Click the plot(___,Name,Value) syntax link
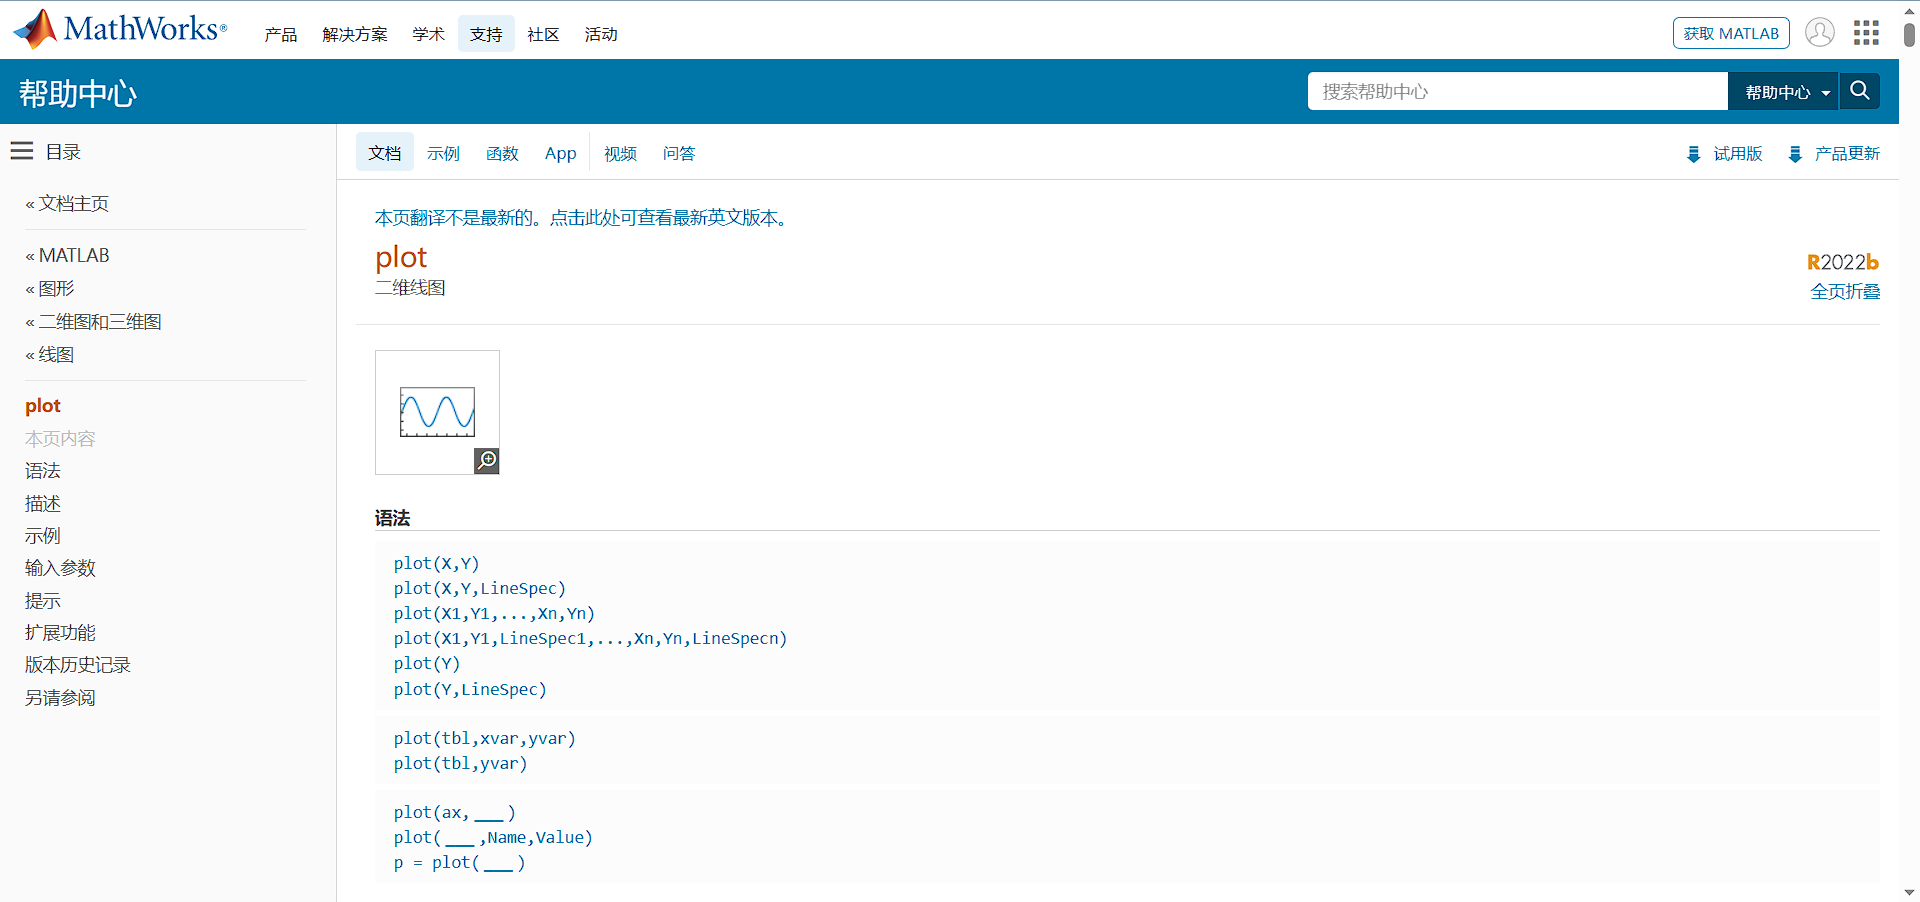Viewport: 1920px width, 902px height. pyautogui.click(x=493, y=837)
